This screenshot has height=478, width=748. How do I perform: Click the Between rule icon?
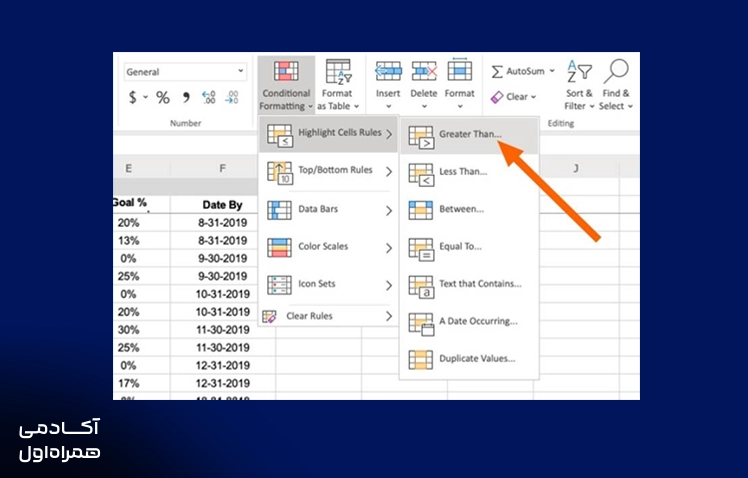420,210
